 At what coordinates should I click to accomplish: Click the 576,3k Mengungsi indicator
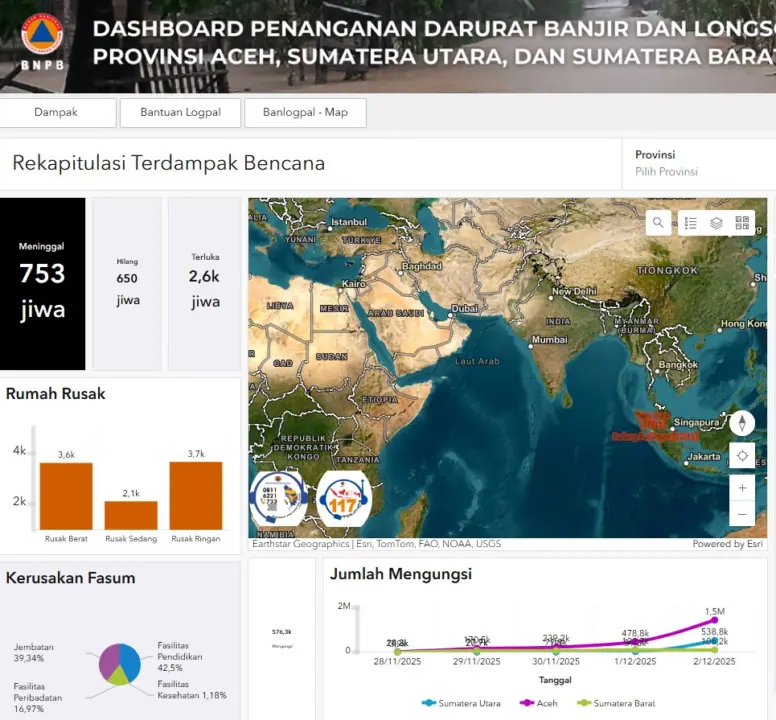tap(282, 638)
